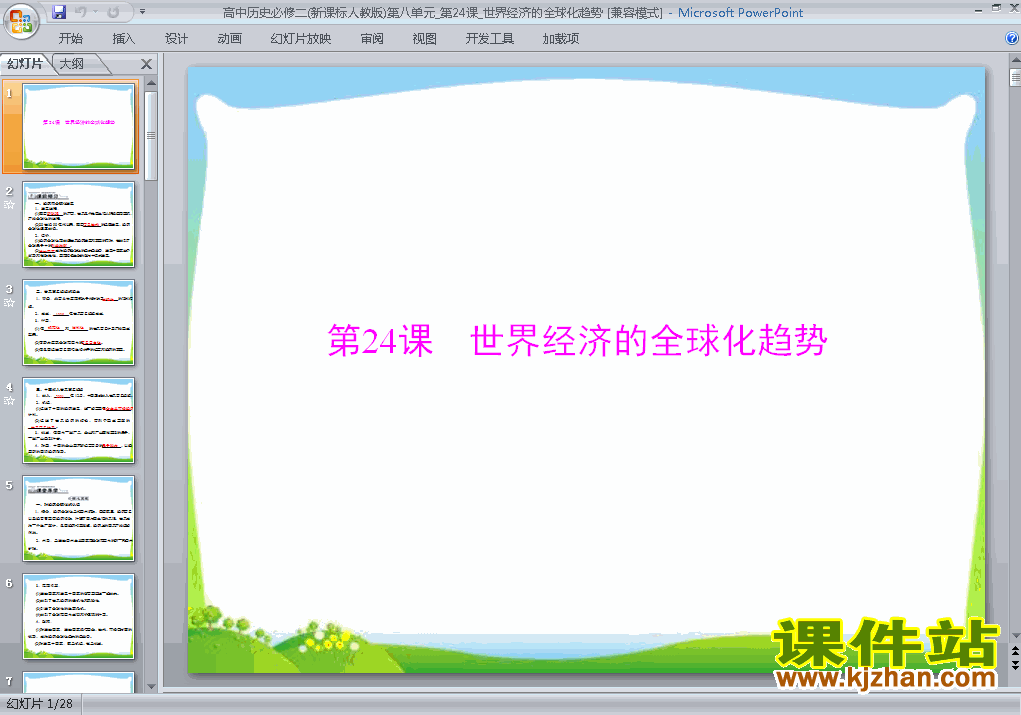Image resolution: width=1021 pixels, height=715 pixels.
Task: Select the 设计 ribbon tab
Action: (176, 38)
